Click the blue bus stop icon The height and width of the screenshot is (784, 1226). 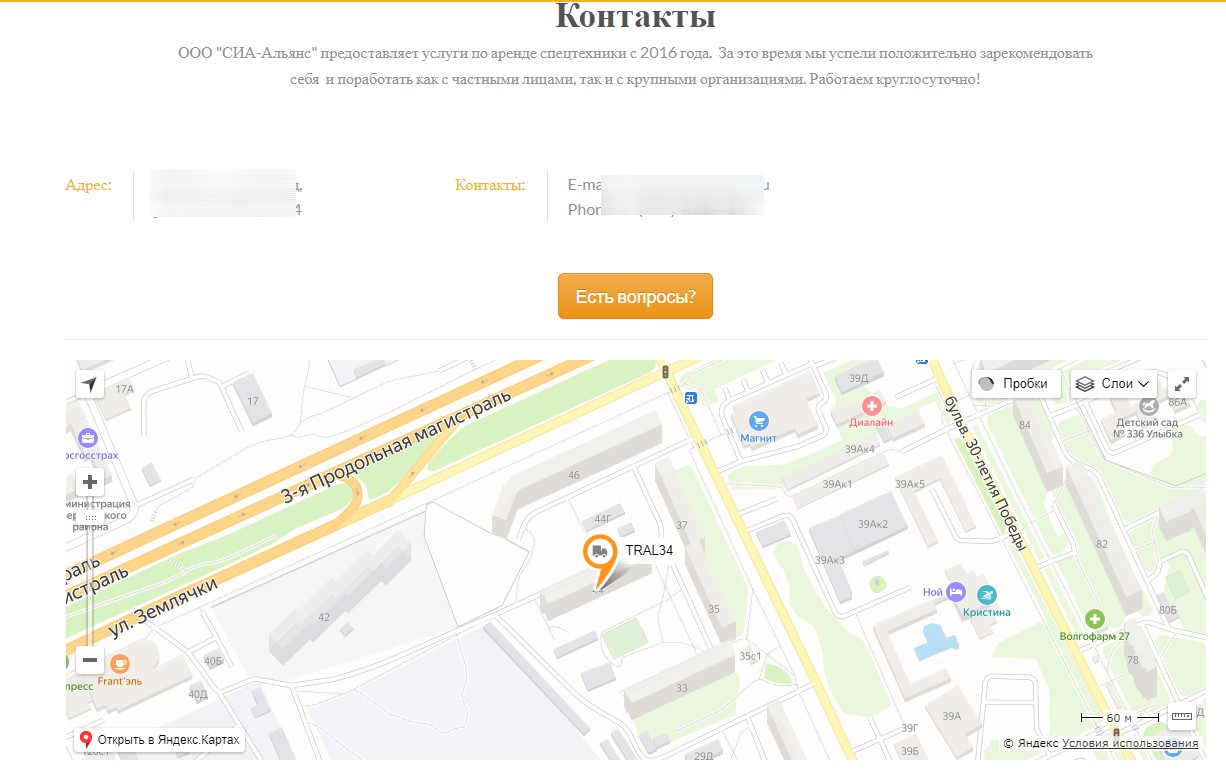click(x=689, y=398)
